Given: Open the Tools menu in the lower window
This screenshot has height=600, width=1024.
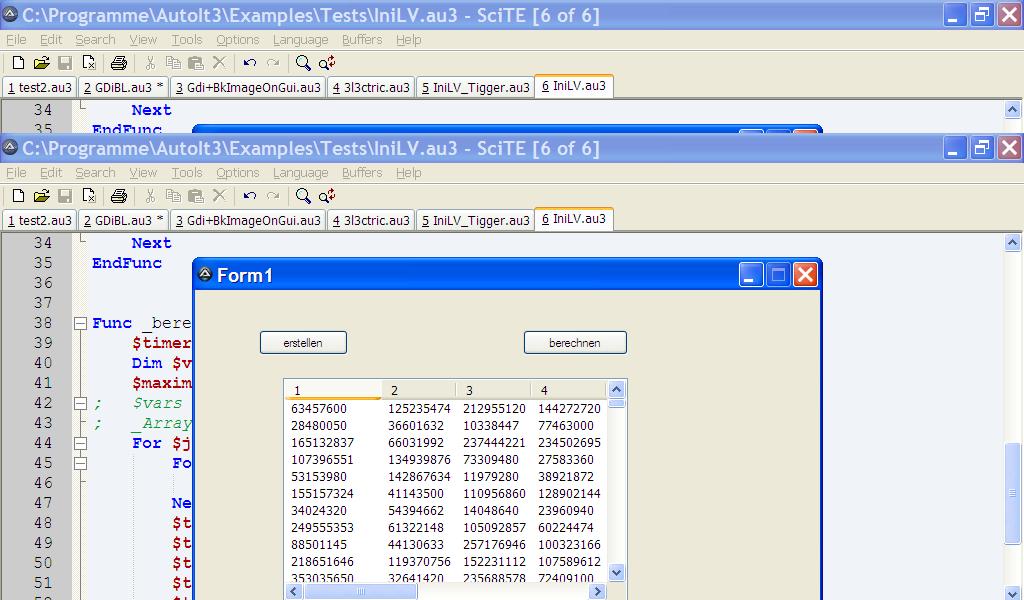Looking at the screenshot, I should click(x=186, y=173).
